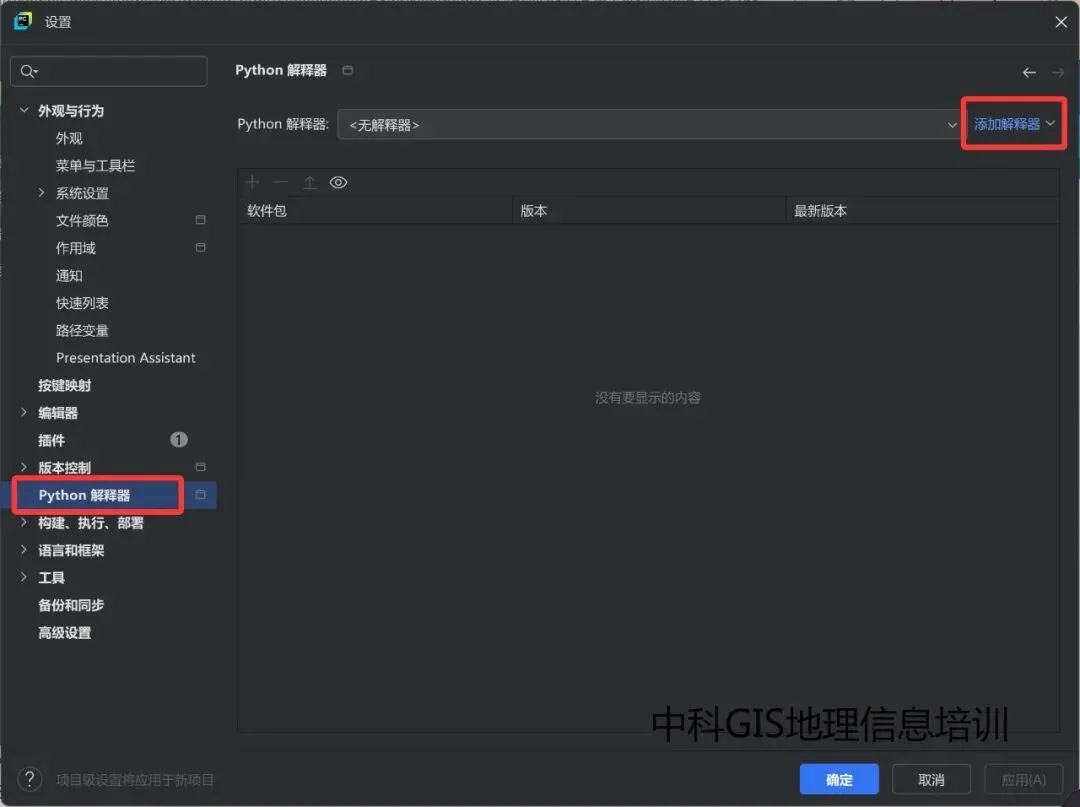1080x807 pixels.
Task: Expand the 工具 section
Action: pos(24,577)
